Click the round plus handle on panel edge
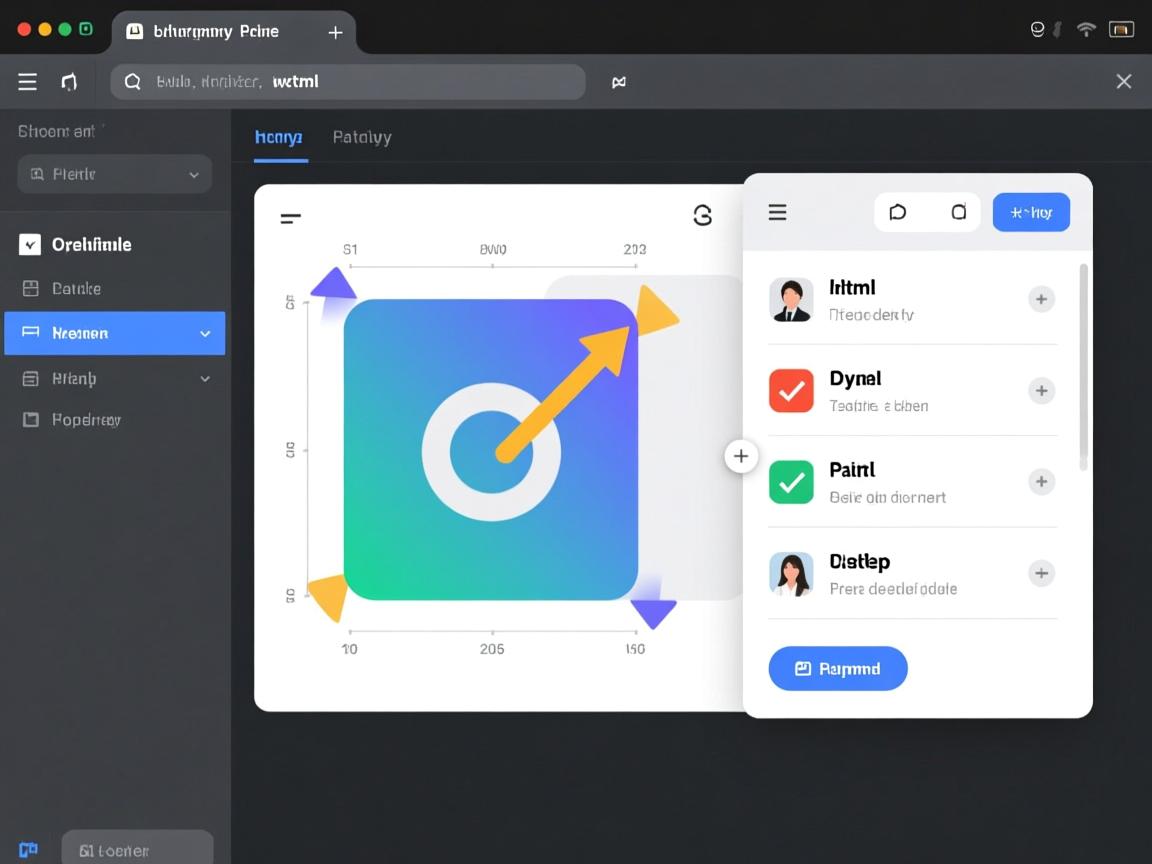Viewport: 1152px width, 864px height. [x=740, y=456]
